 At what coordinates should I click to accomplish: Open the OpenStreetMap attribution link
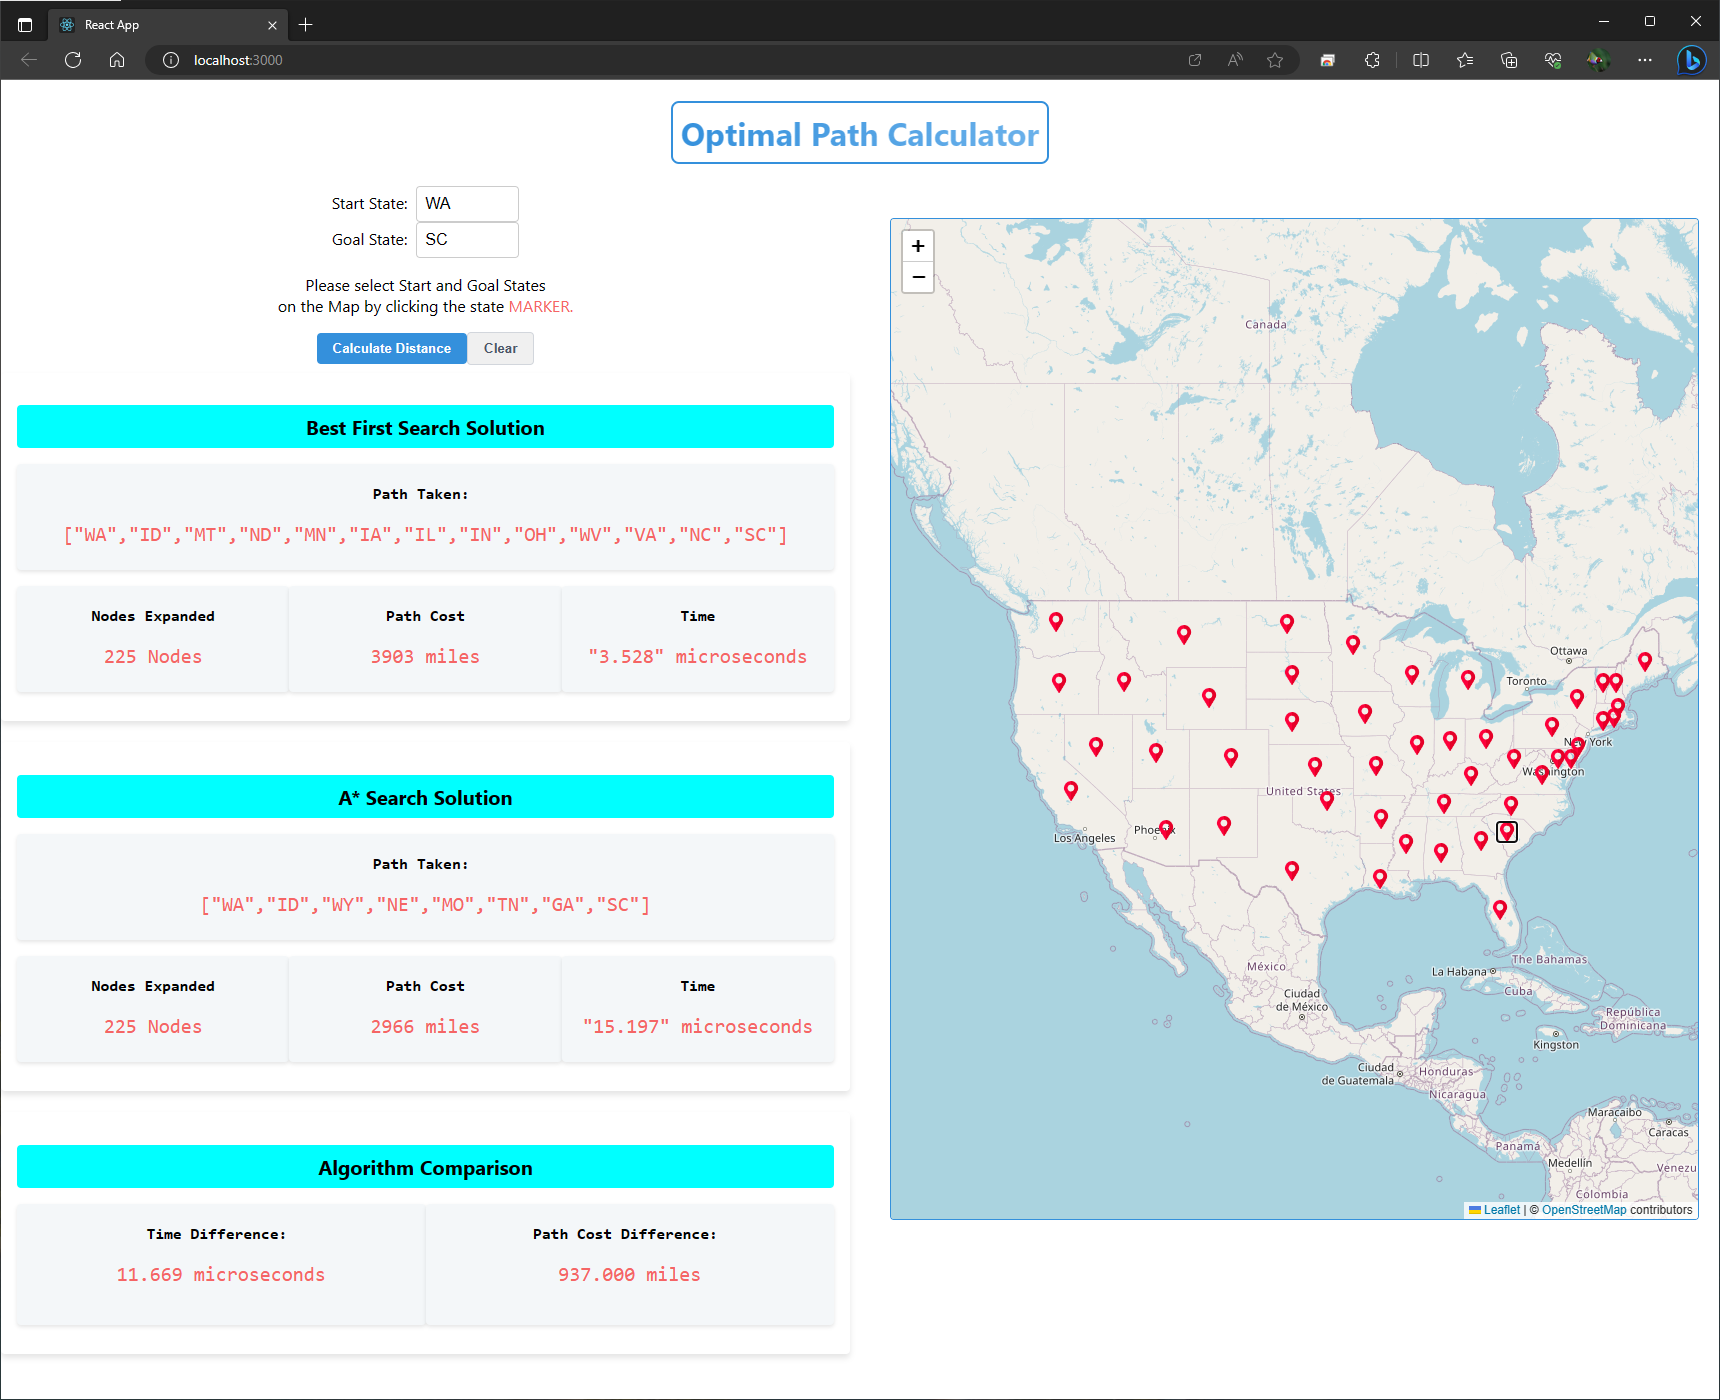(1583, 1210)
